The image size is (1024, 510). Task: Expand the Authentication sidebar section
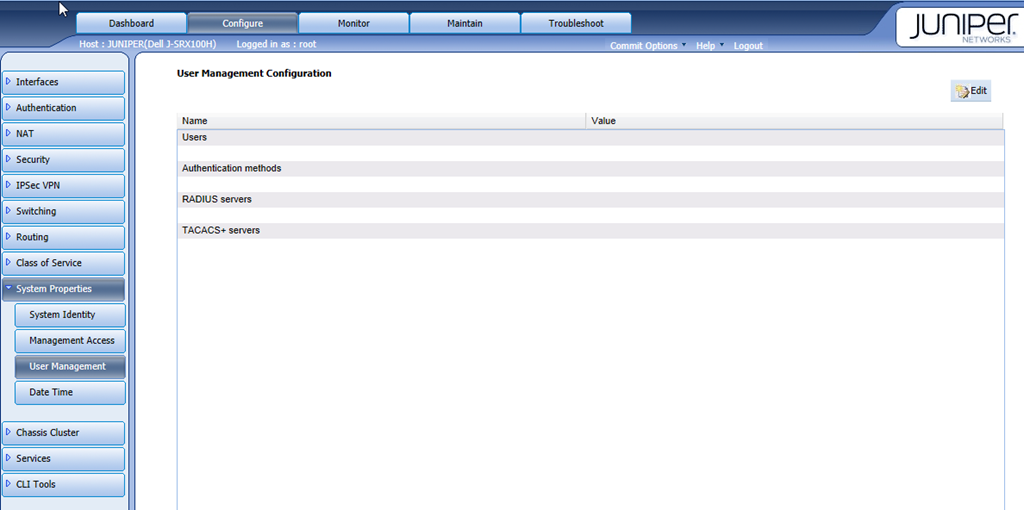point(64,108)
